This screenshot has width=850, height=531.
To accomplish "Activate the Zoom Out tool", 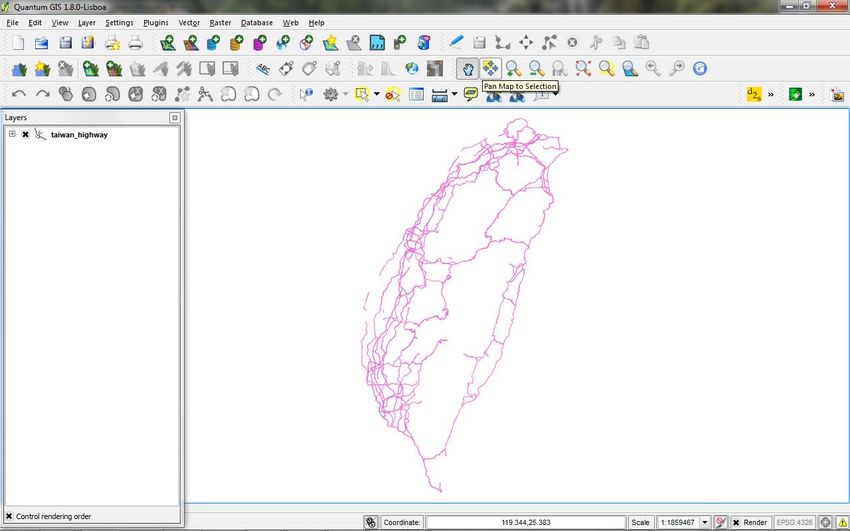I will [537, 68].
